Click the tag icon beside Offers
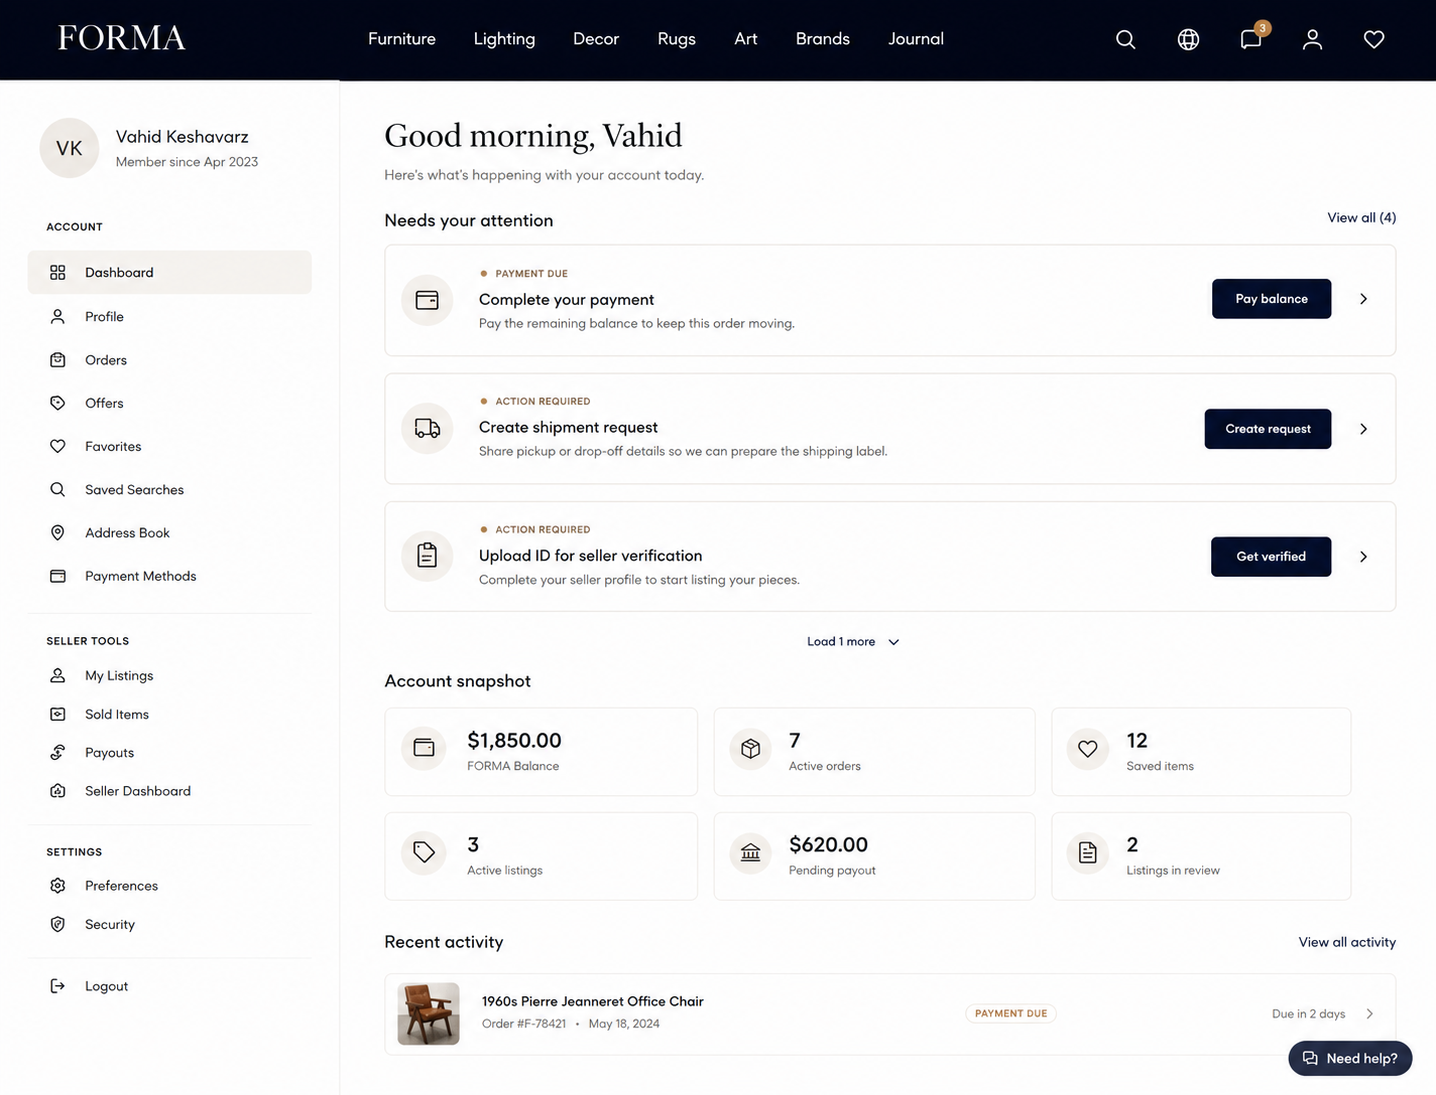 [x=58, y=403]
